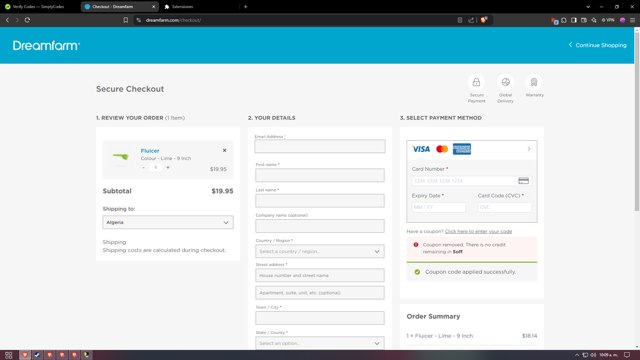Screen dimensions: 640x360
Task: Open a new browser tab
Action: [246, 7]
